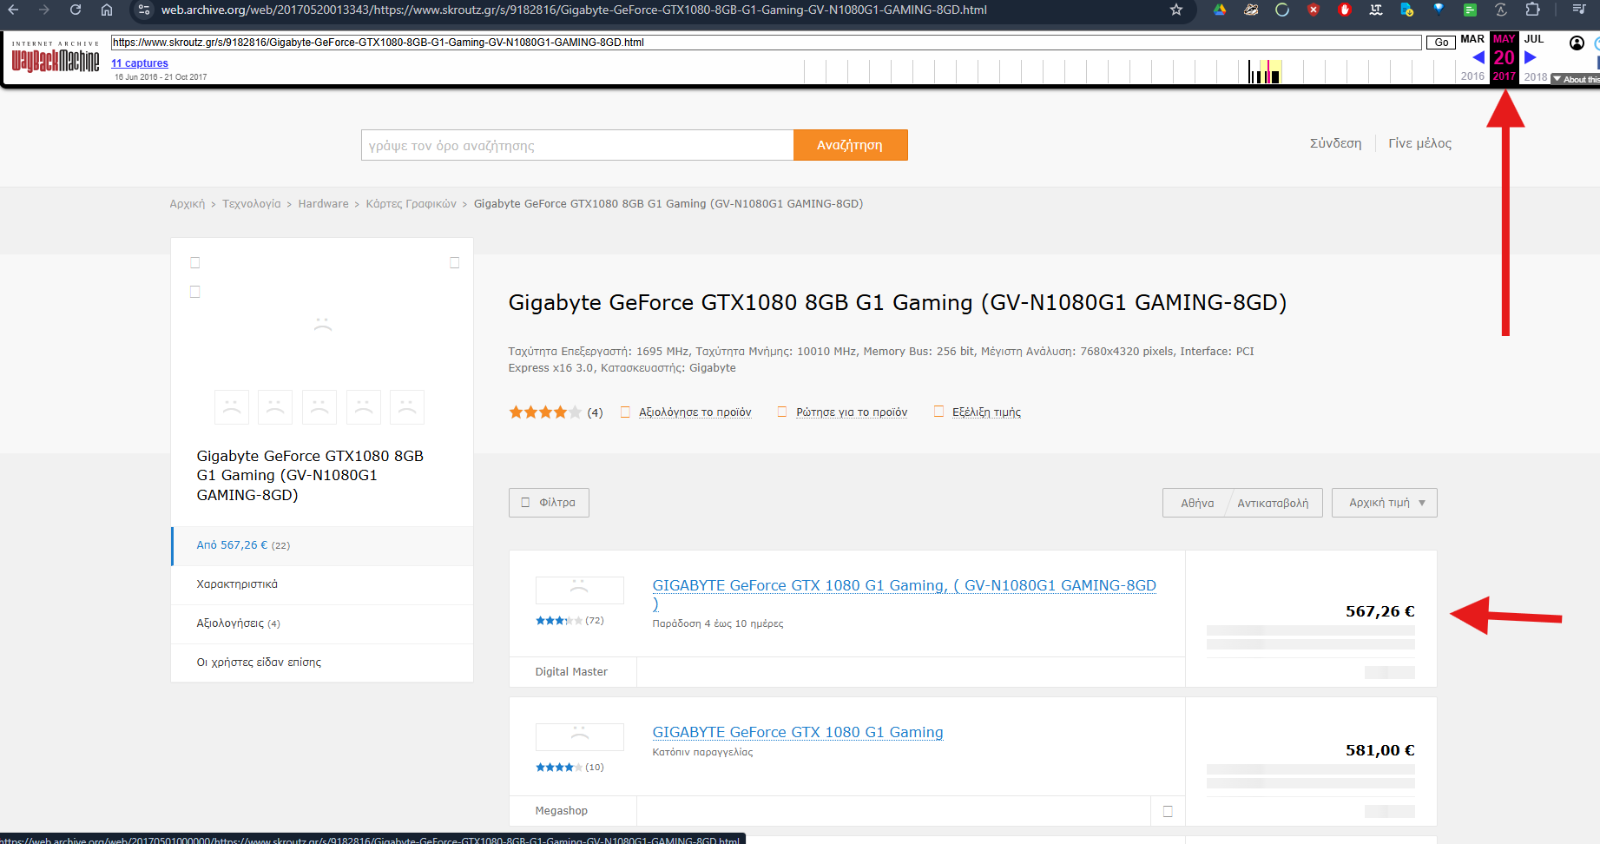Reload the page
Screen dimensions: 1600x844
tap(75, 10)
